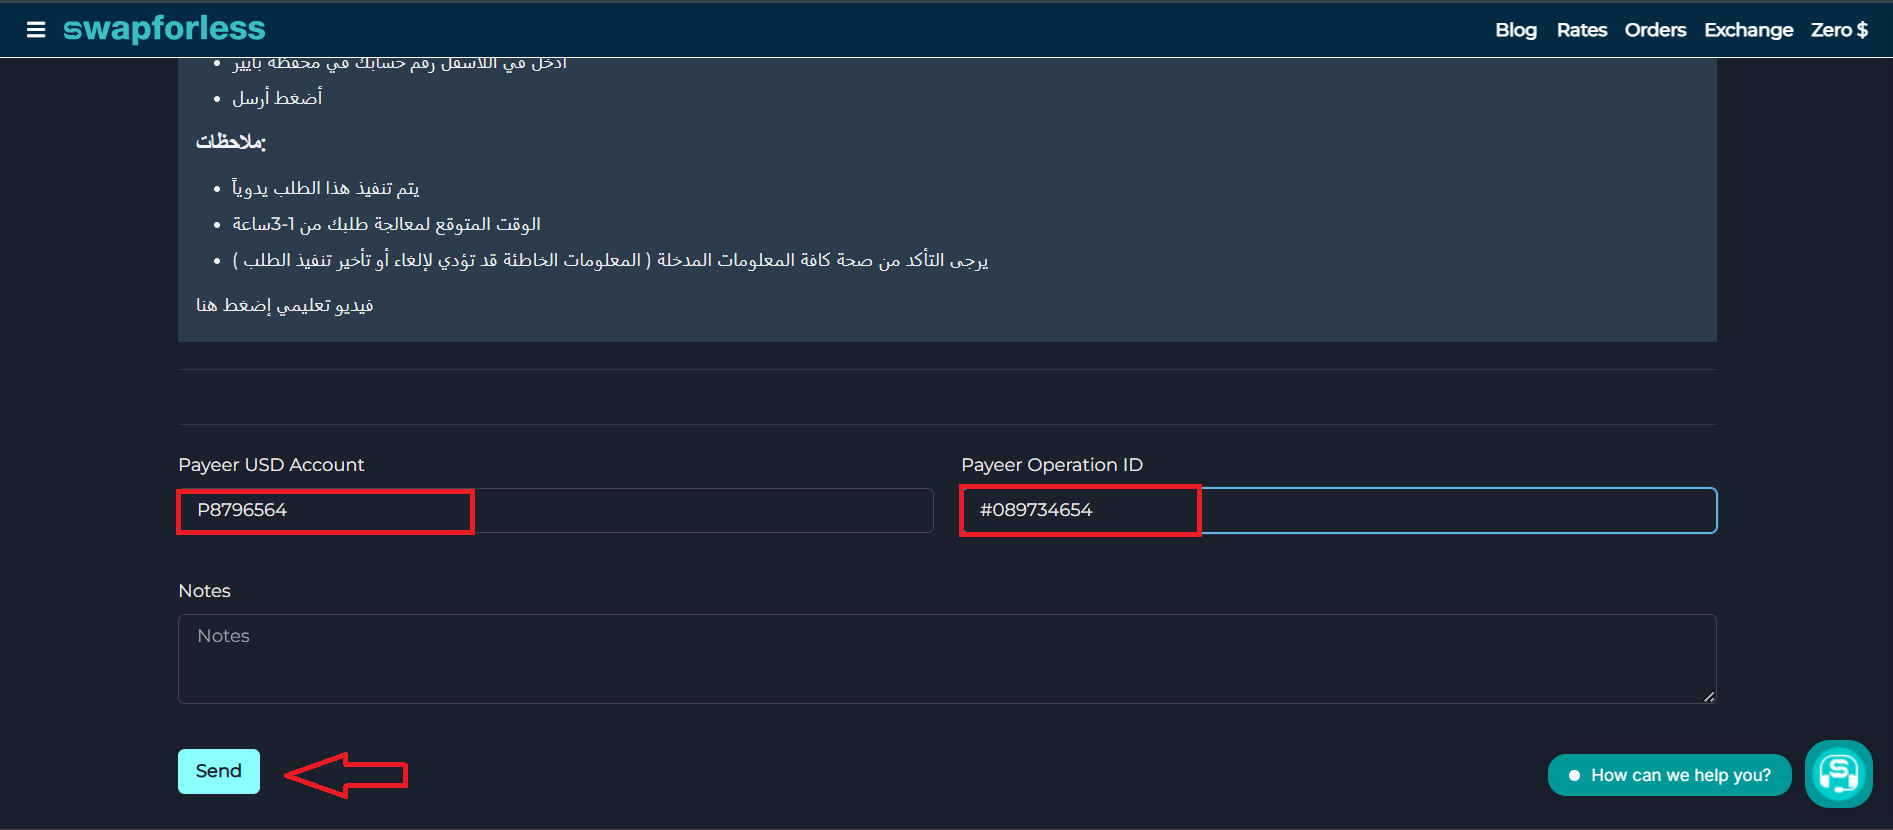Viewport: 1893px width, 830px height.
Task: Click the "Payeer USD Account" label
Action: (271, 465)
